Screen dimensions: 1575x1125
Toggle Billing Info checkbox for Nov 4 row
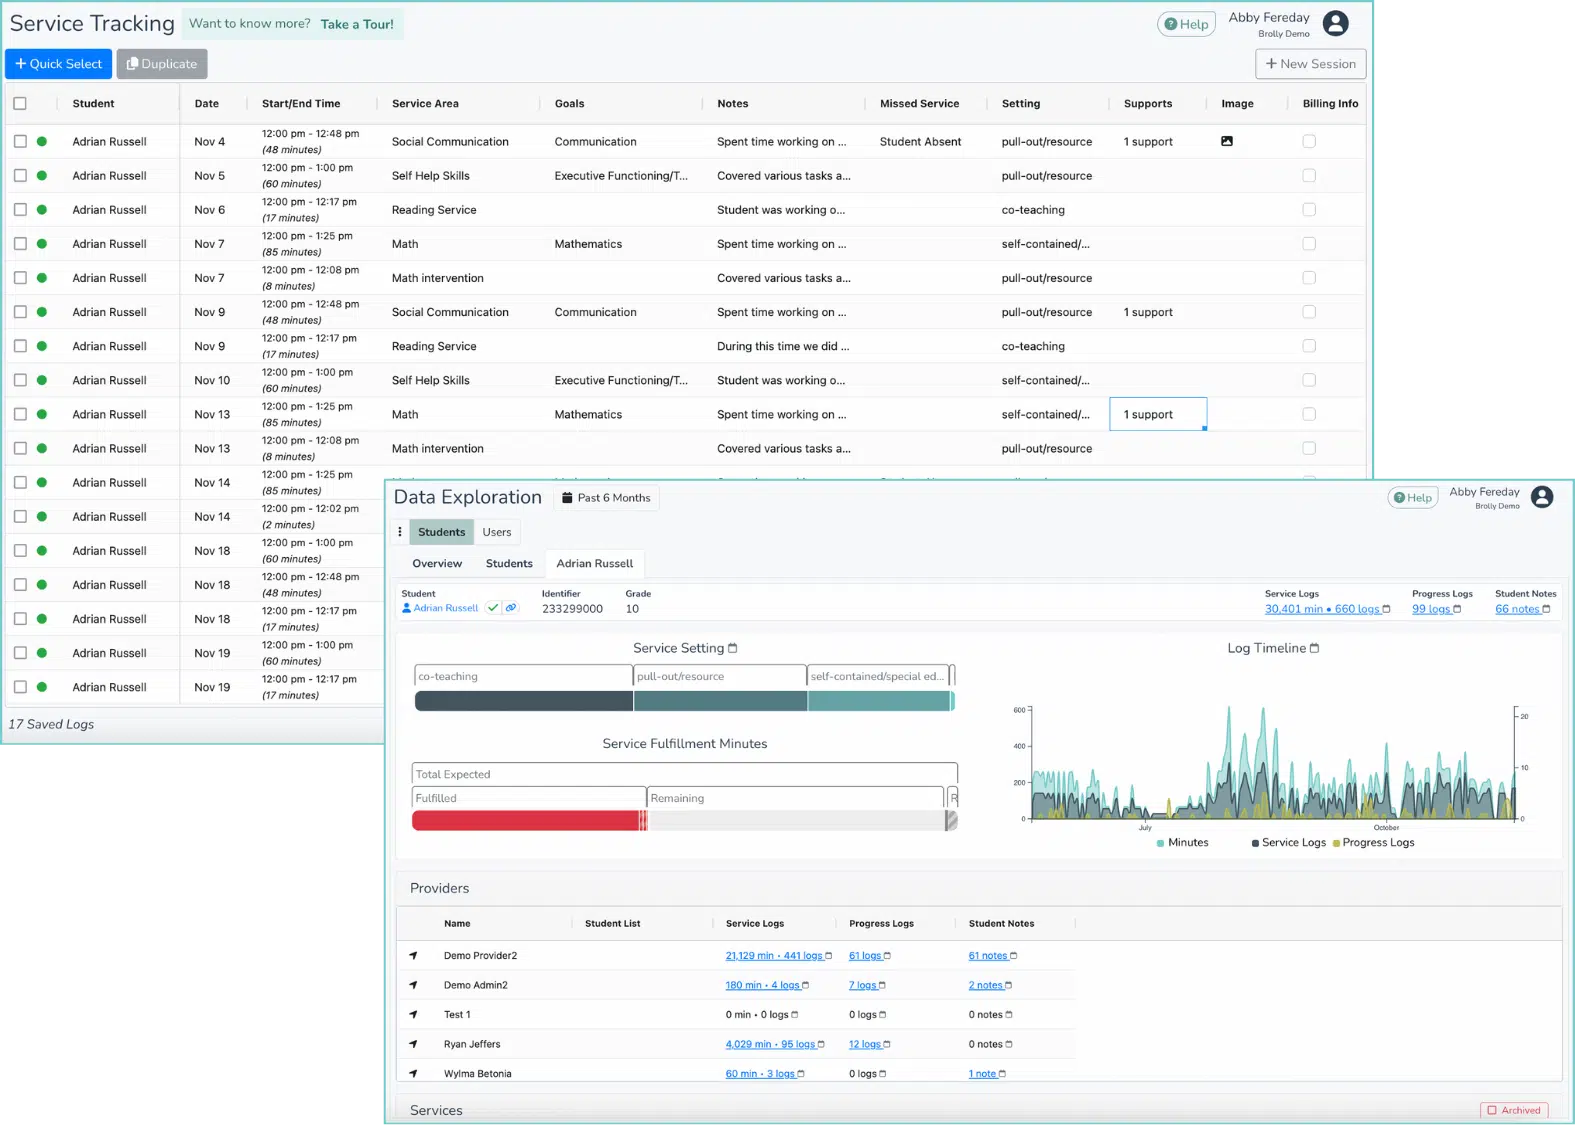tap(1309, 141)
